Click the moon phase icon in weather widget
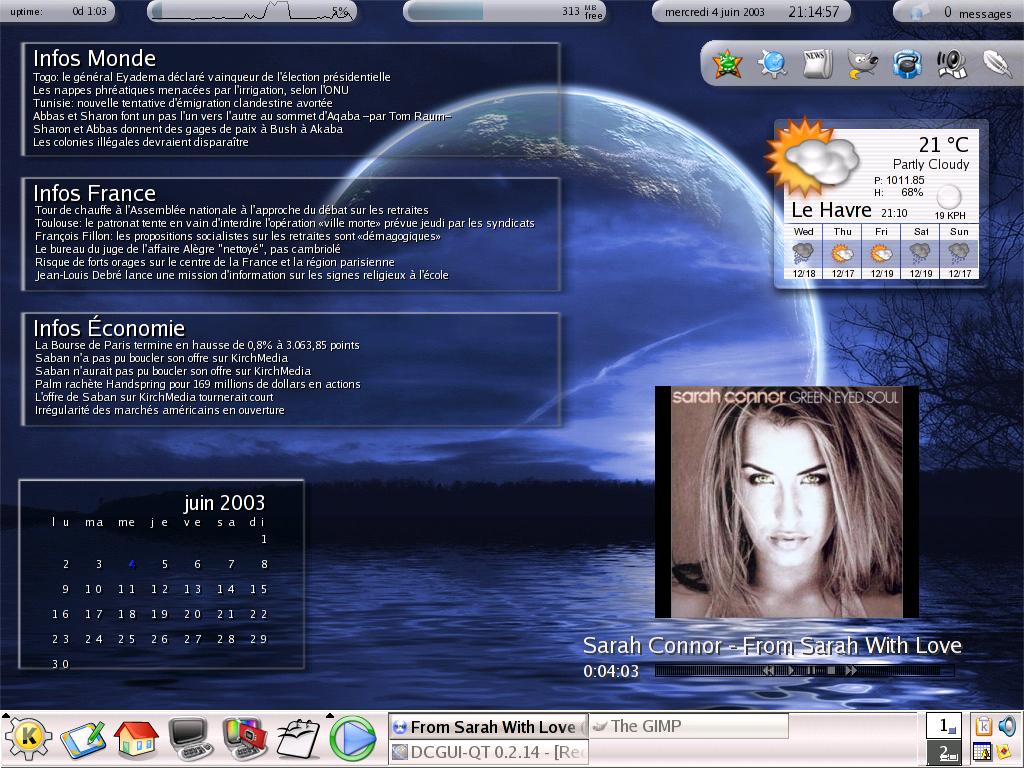This screenshot has height=768, width=1024. [x=948, y=197]
